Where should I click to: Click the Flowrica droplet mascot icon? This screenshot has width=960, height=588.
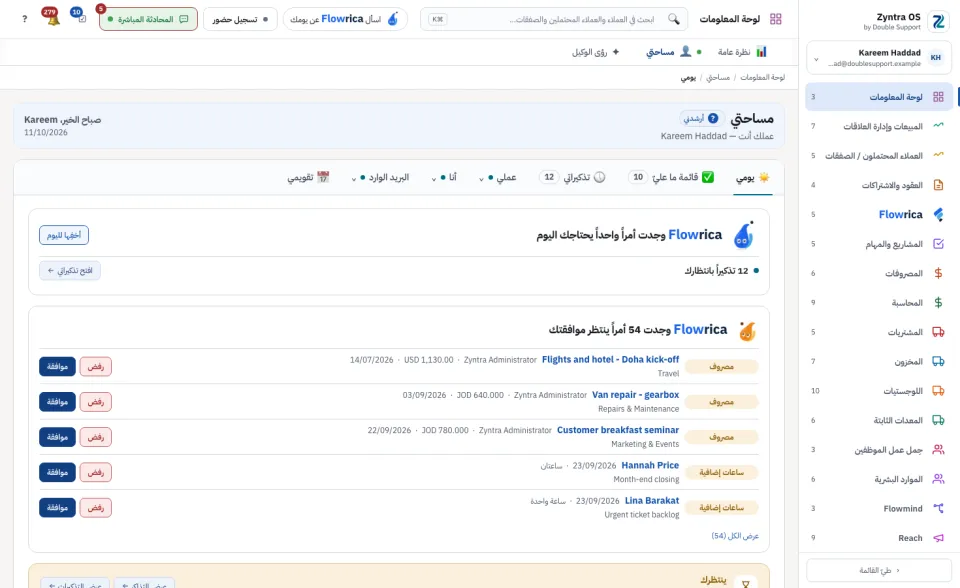click(744, 235)
